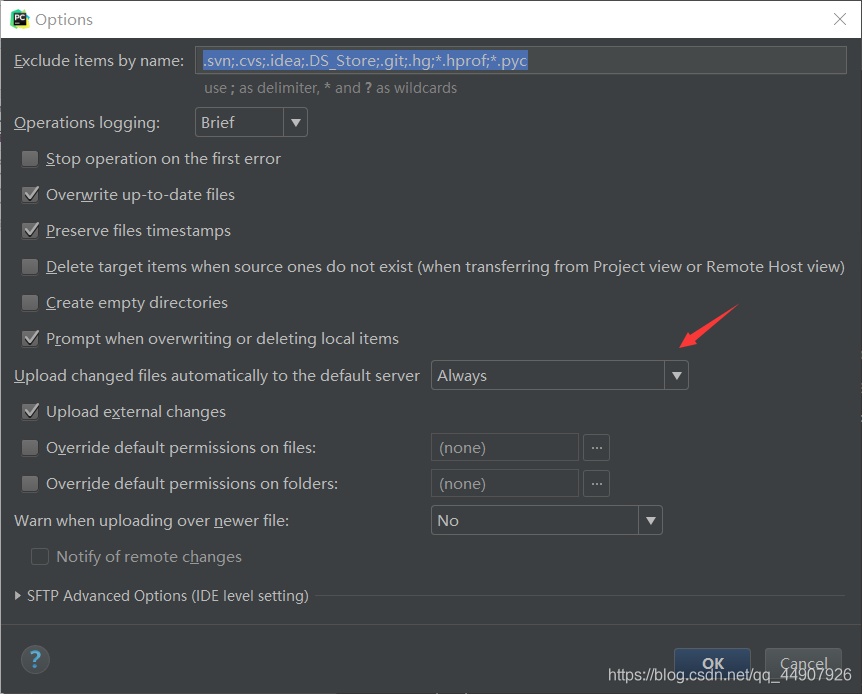862x694 pixels.
Task: Click the Exclude items by name field
Action: tap(521, 60)
